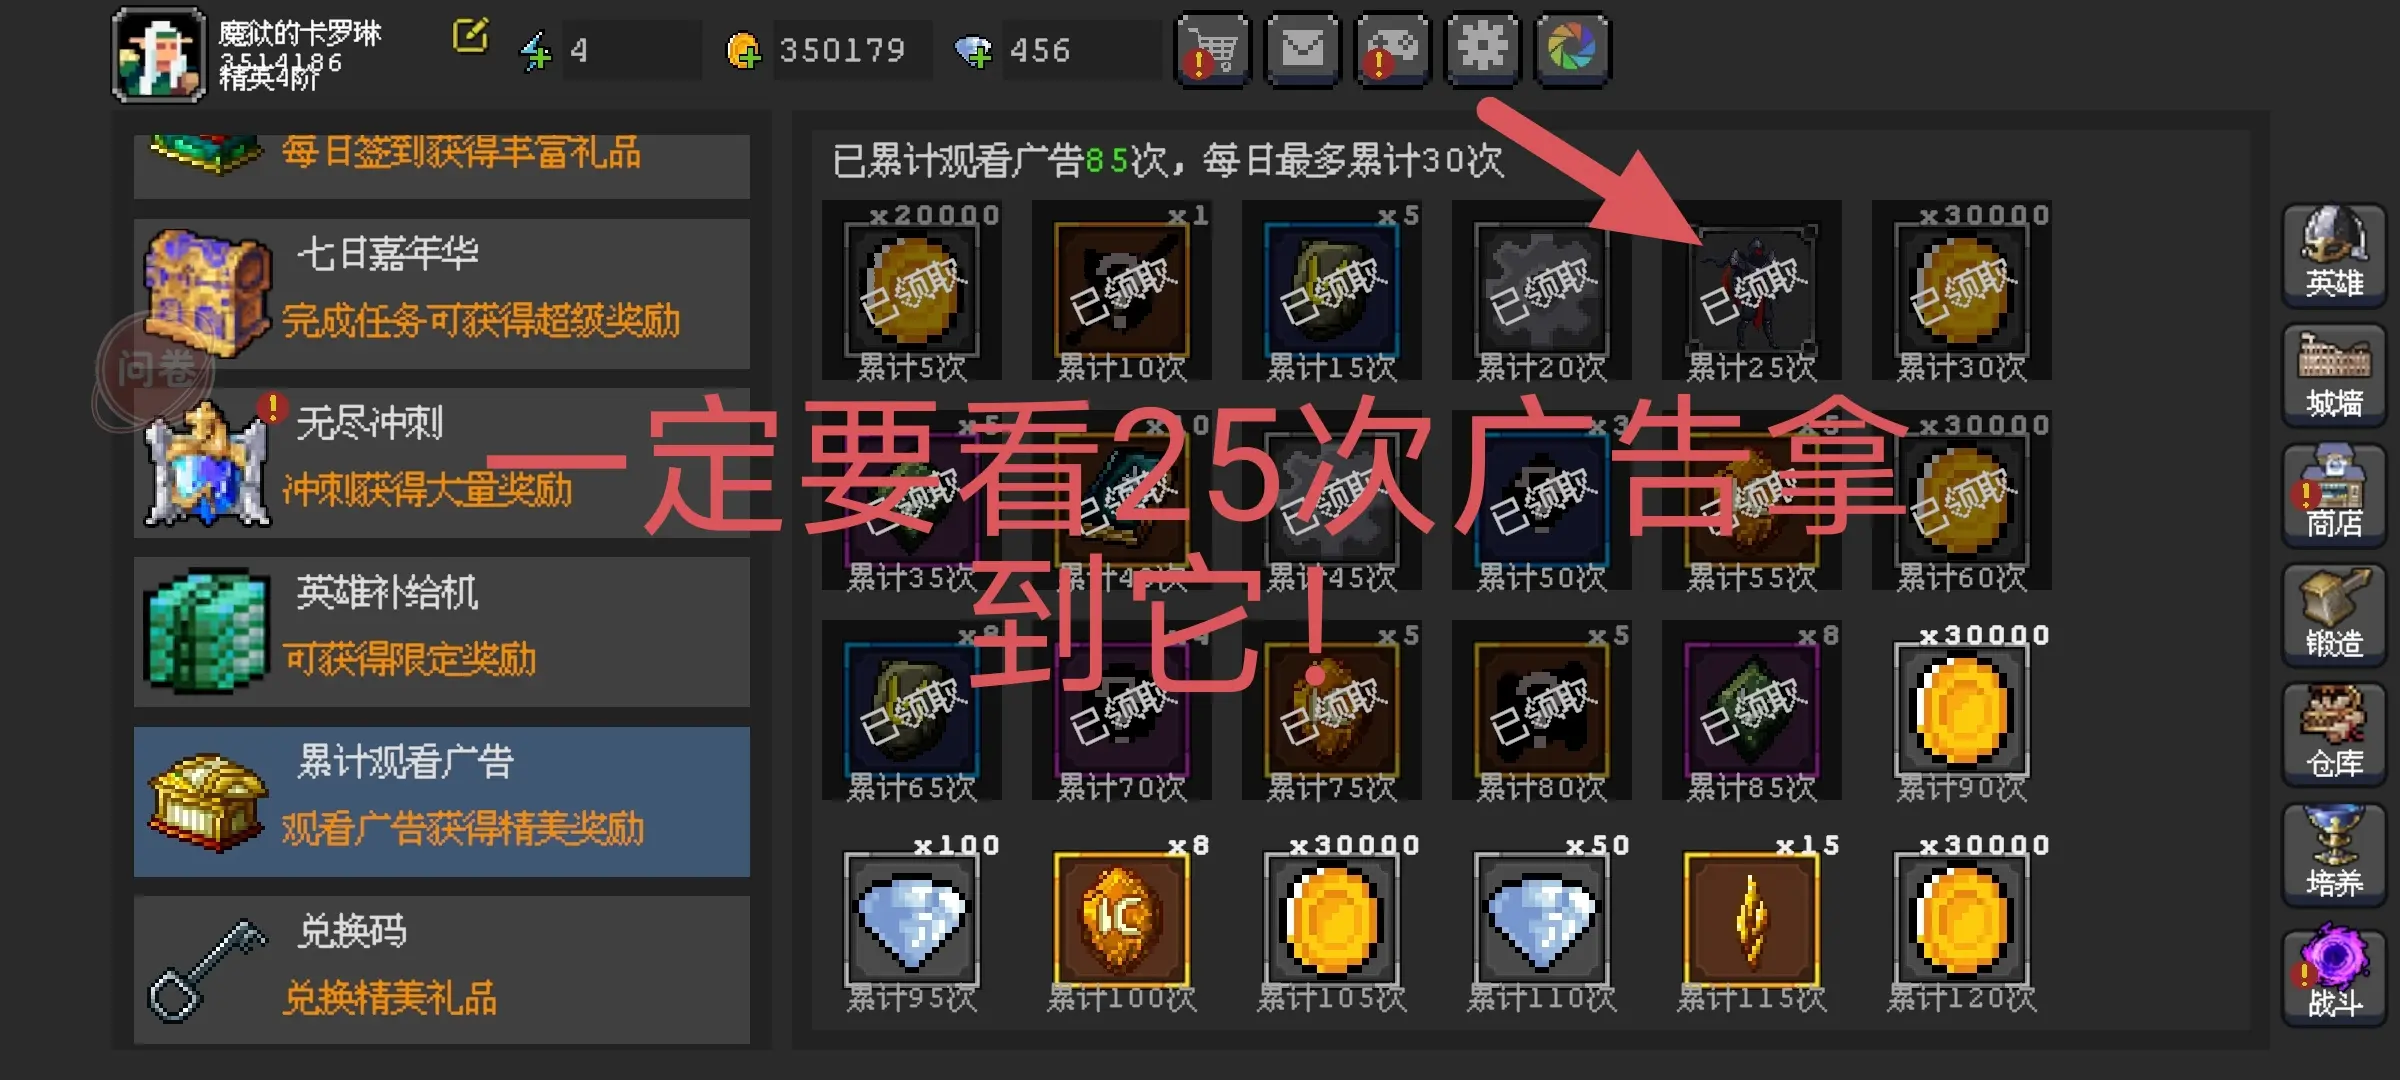Open the settings gear icon
Viewport: 2400px width, 1080px height.
click(x=1482, y=50)
